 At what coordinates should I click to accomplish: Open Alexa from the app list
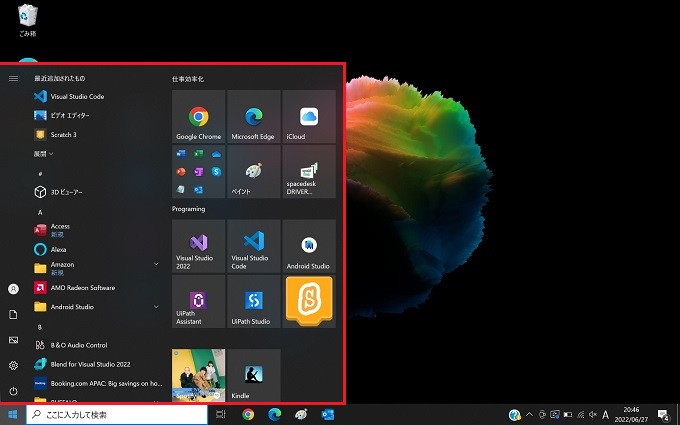(x=98, y=249)
